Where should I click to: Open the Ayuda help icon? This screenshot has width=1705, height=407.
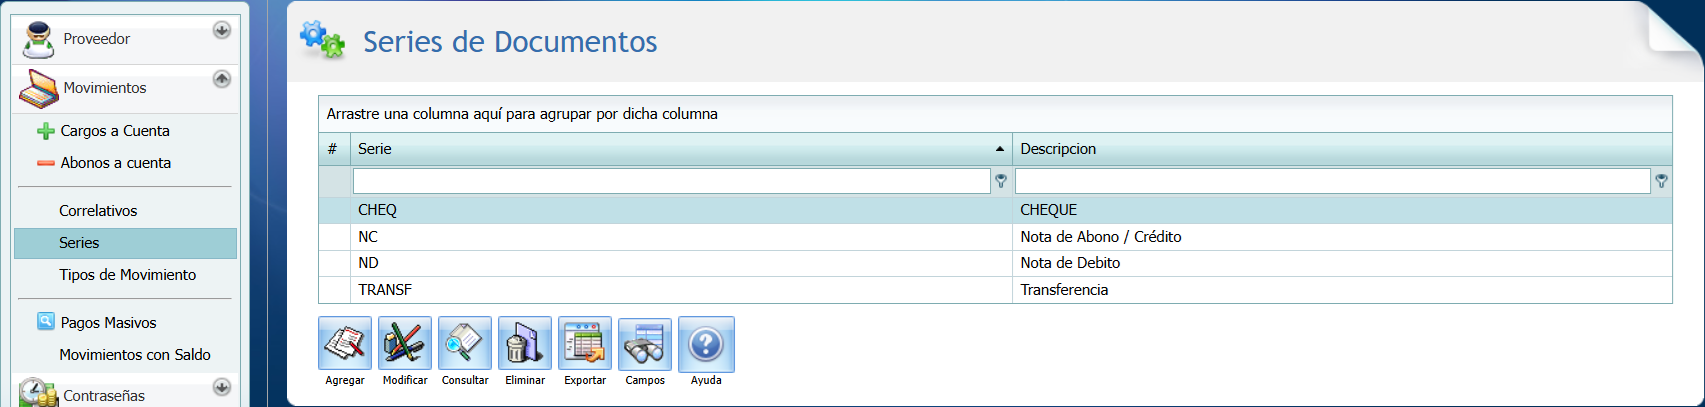pyautogui.click(x=706, y=344)
